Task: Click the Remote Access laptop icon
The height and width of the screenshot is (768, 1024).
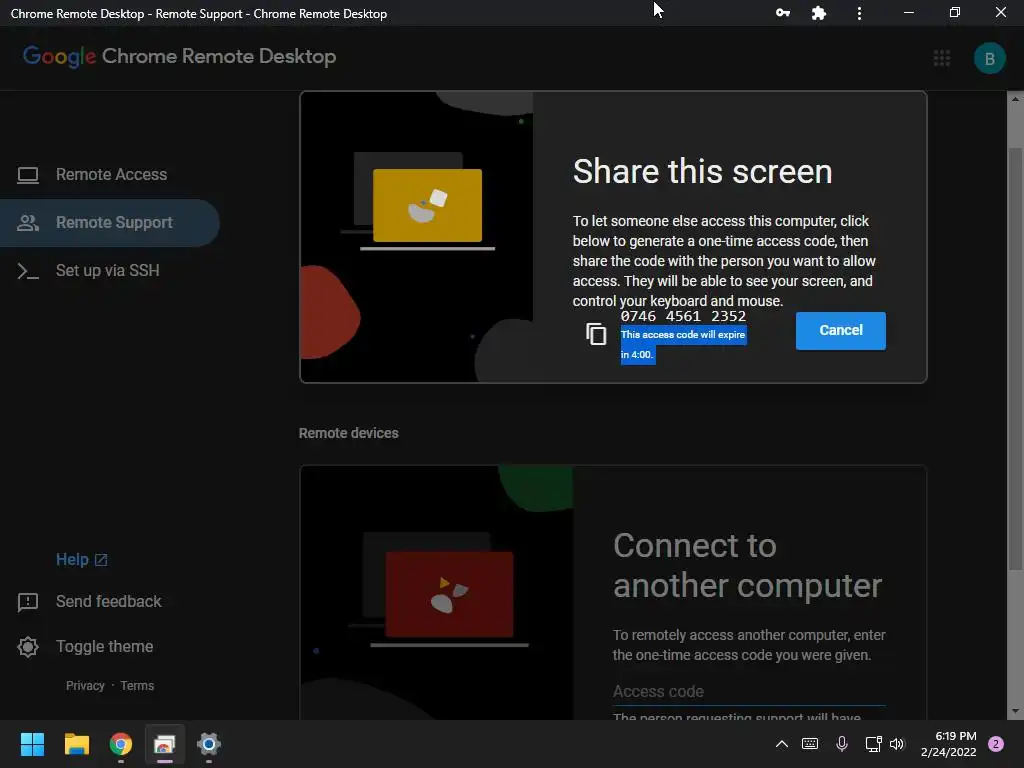Action: pyautogui.click(x=27, y=175)
